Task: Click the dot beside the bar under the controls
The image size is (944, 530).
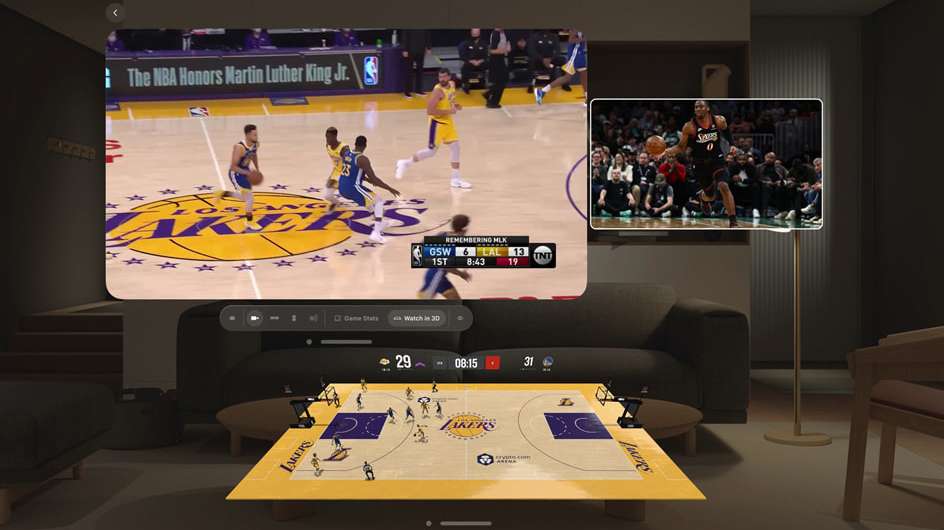Action: click(x=309, y=342)
